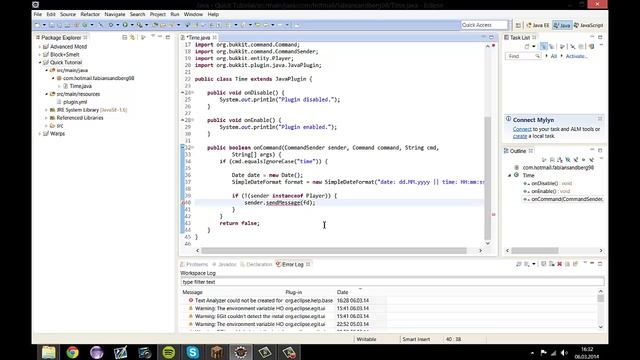Select plugin.yml in Package Explorer
The height and width of the screenshot is (360, 640).
coord(74,102)
